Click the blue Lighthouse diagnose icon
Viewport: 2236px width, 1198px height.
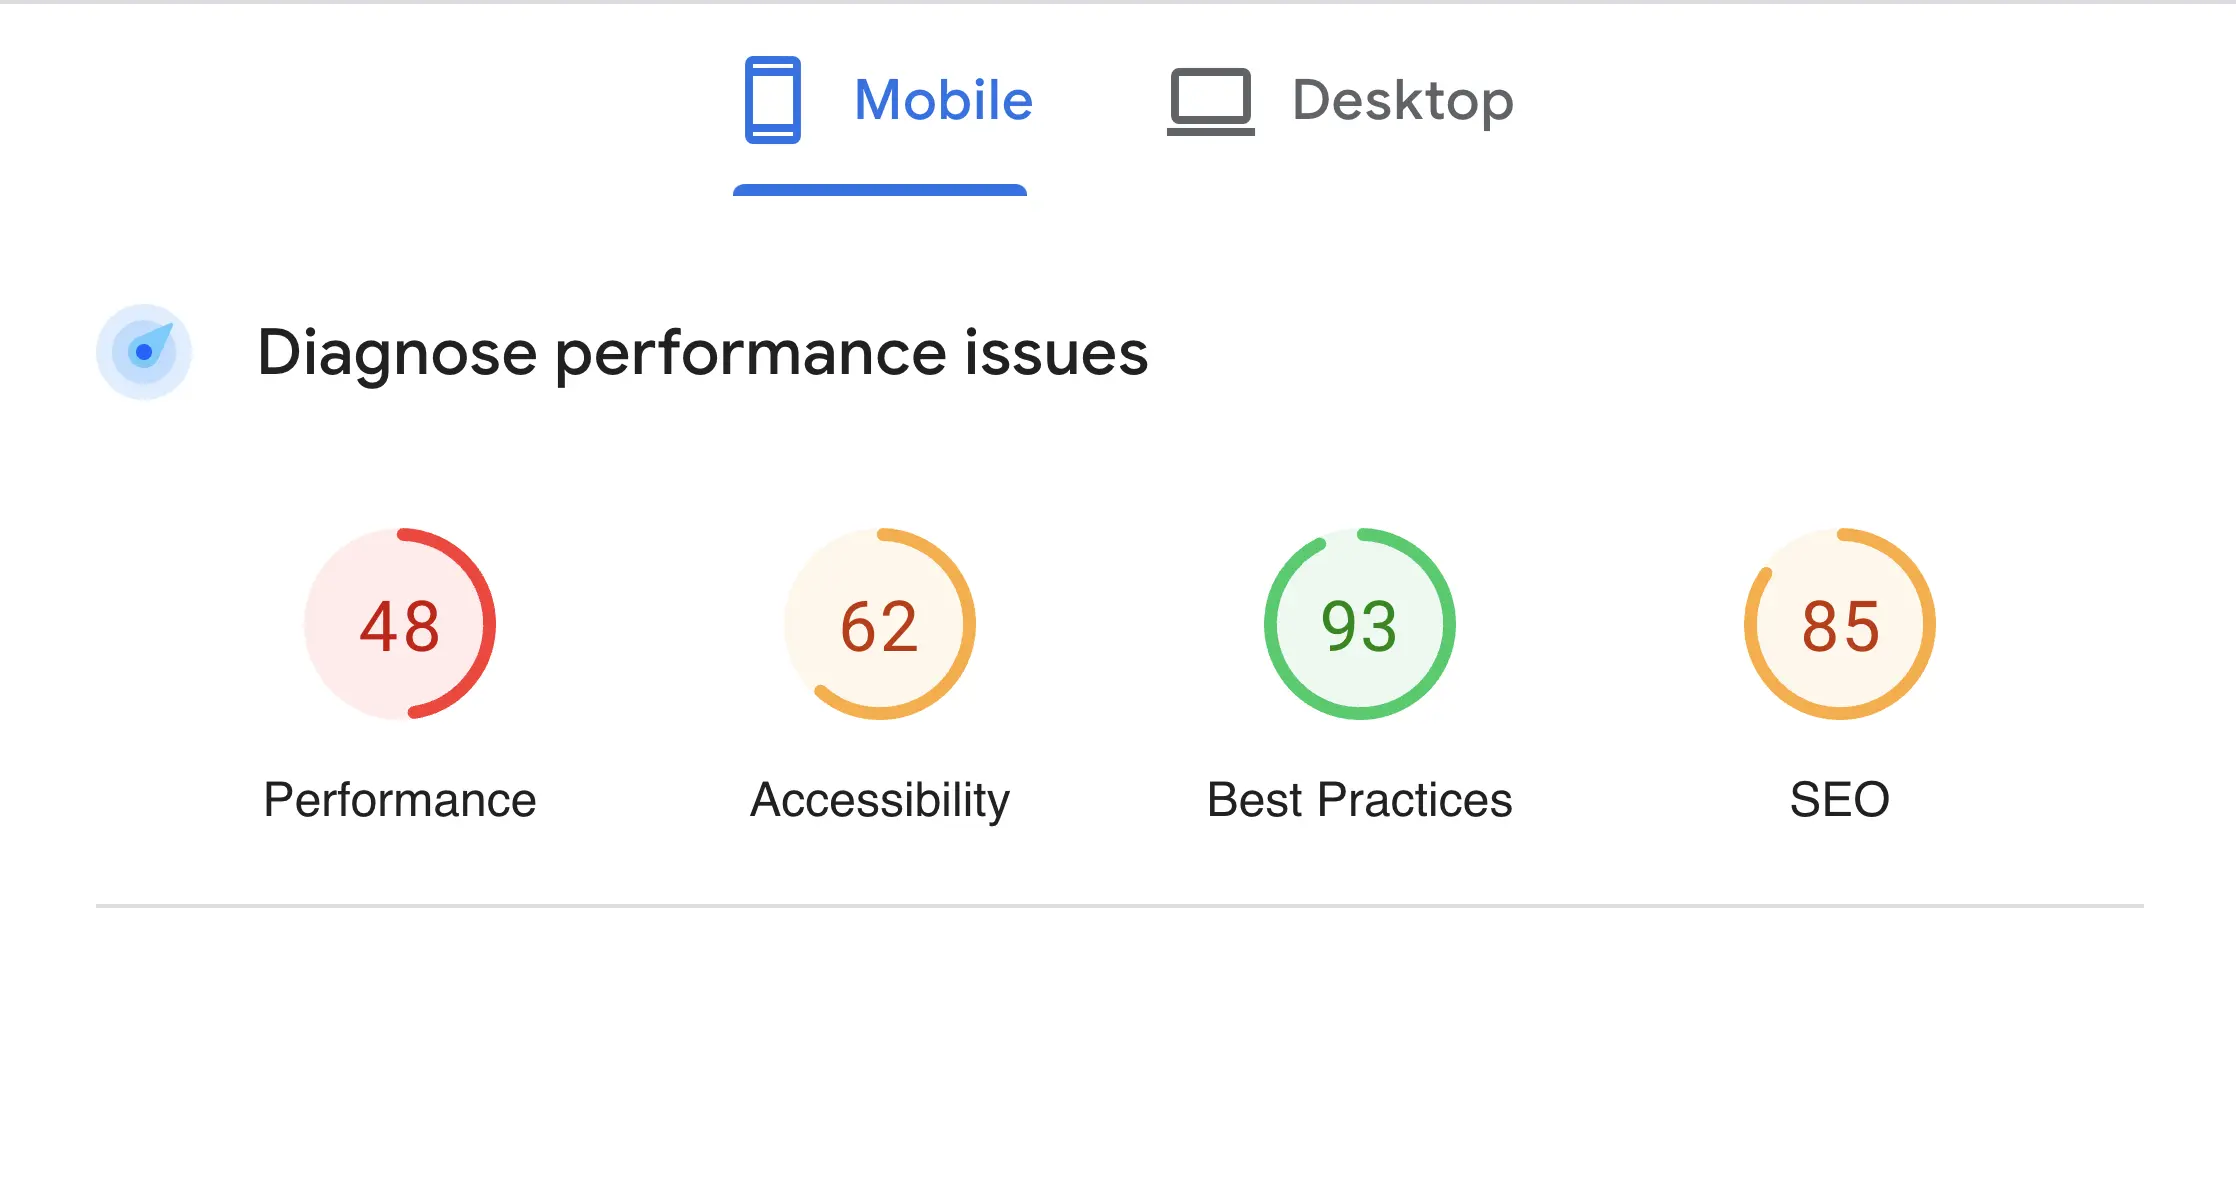(x=144, y=352)
